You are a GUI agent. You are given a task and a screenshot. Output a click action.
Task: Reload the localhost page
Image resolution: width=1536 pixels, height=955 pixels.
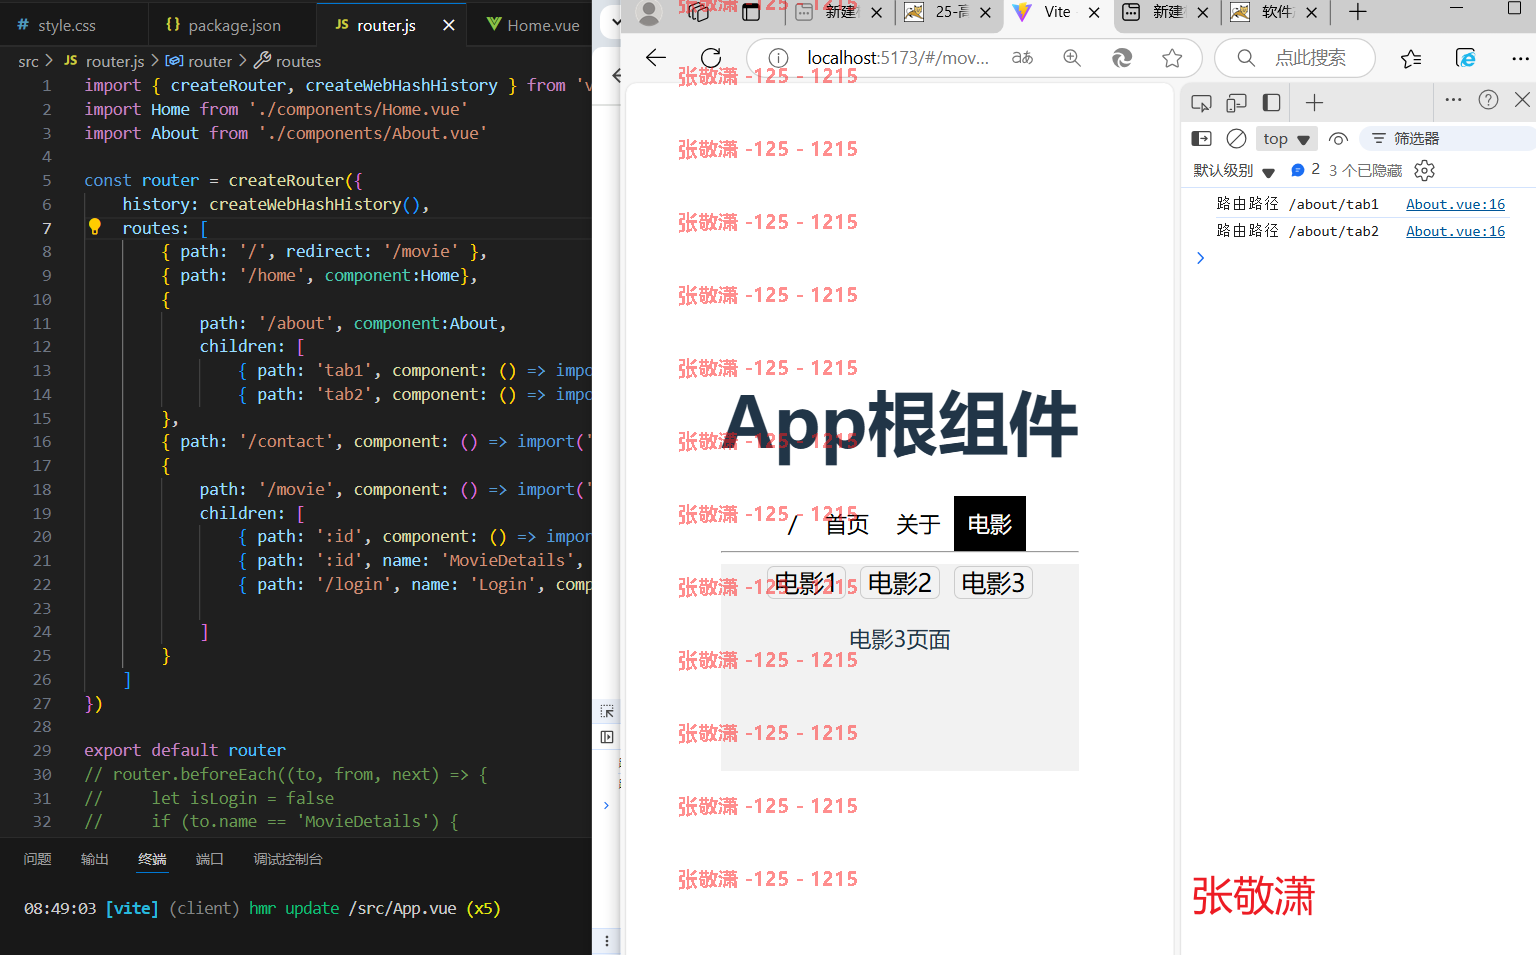[x=711, y=58]
